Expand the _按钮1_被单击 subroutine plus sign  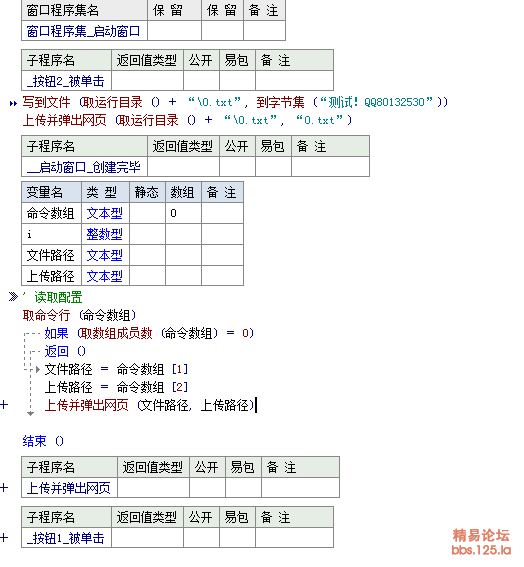[4, 538]
